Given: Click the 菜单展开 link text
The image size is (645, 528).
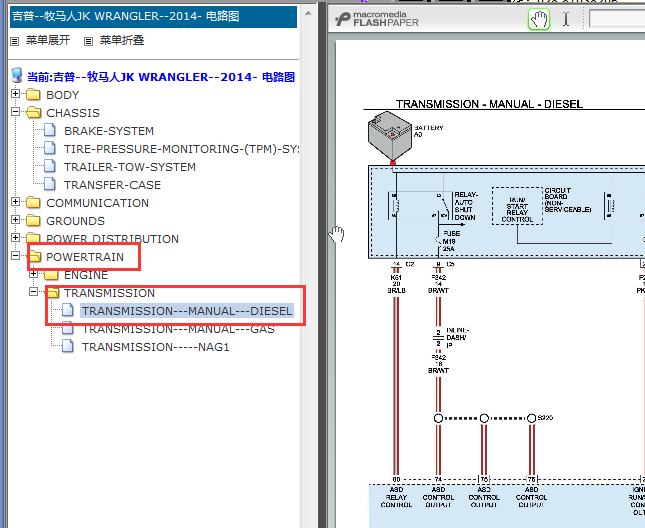Looking at the screenshot, I should coord(48,40).
